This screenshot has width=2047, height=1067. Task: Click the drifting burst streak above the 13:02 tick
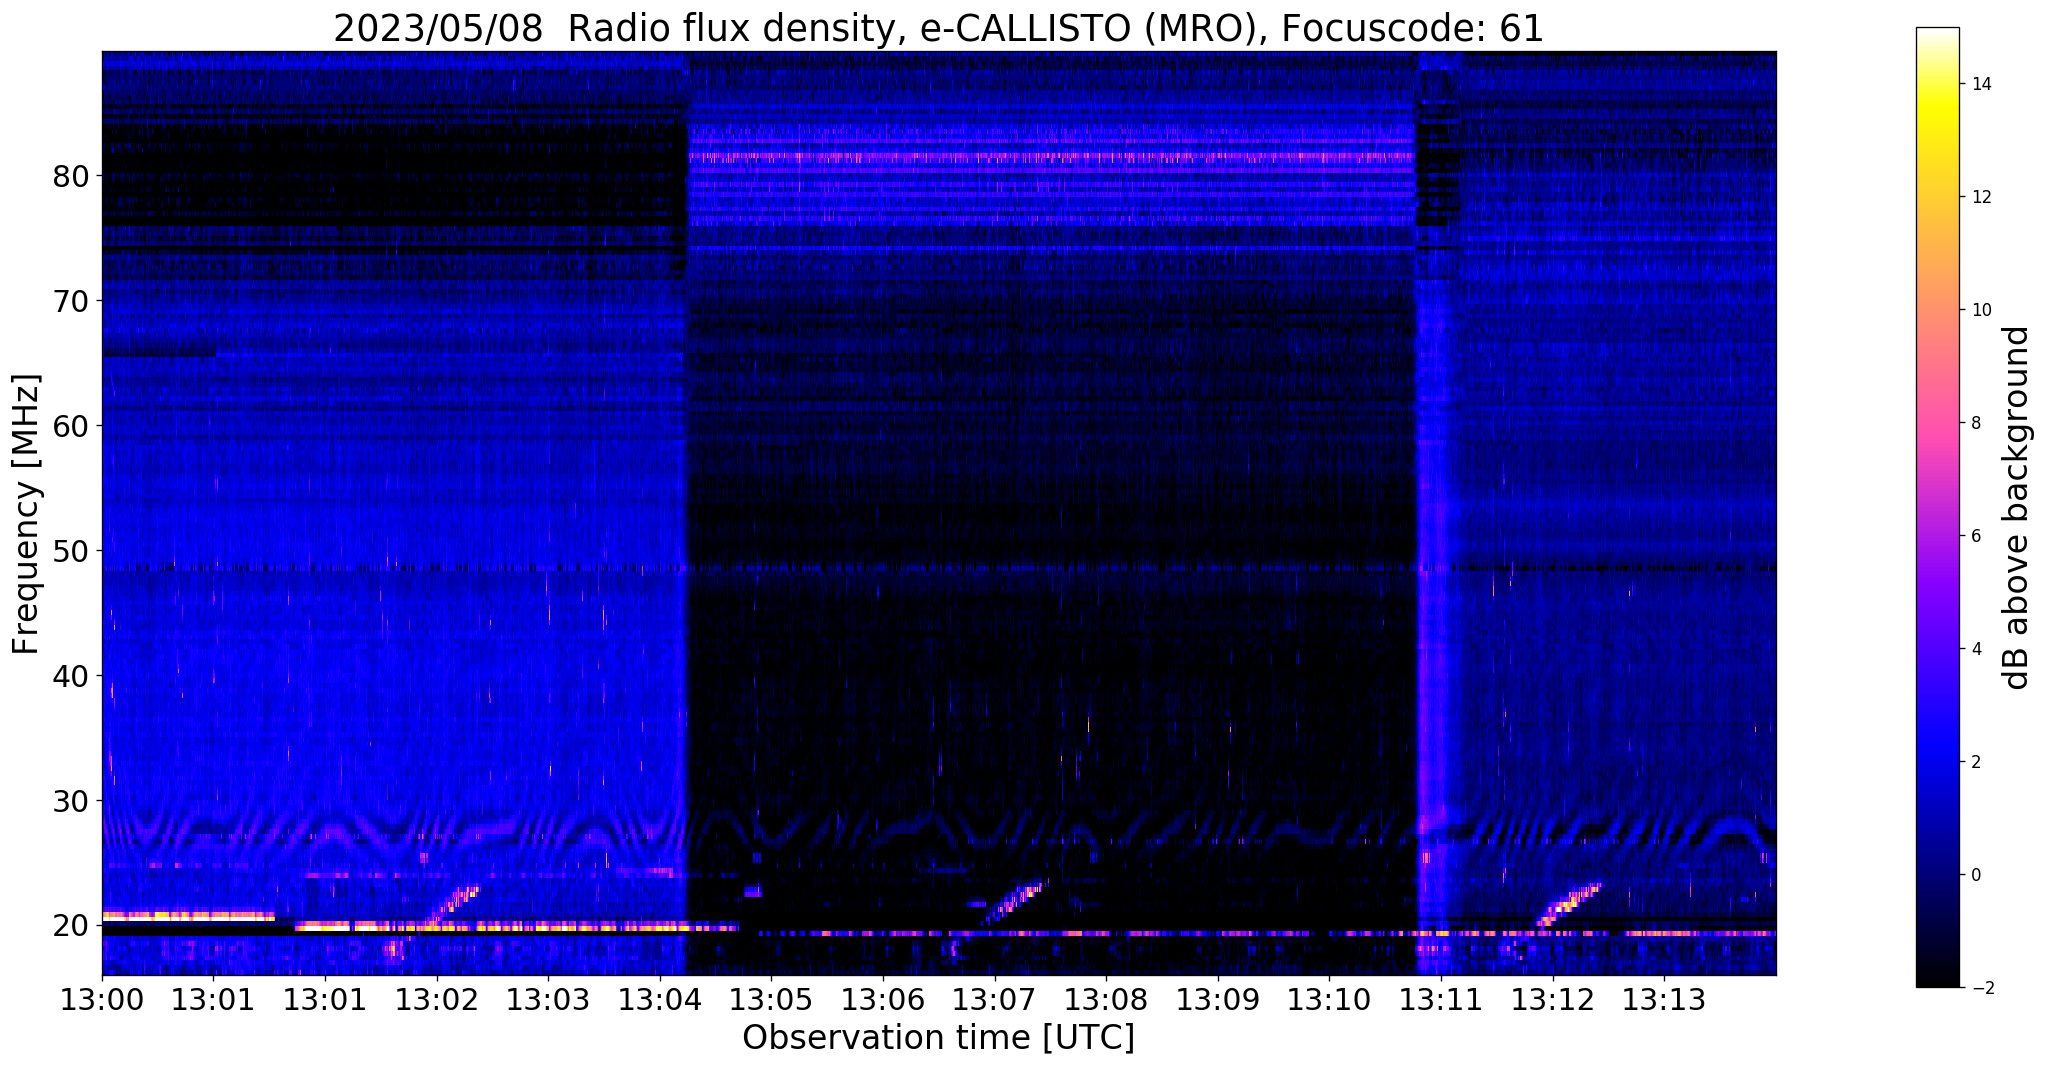[454, 904]
